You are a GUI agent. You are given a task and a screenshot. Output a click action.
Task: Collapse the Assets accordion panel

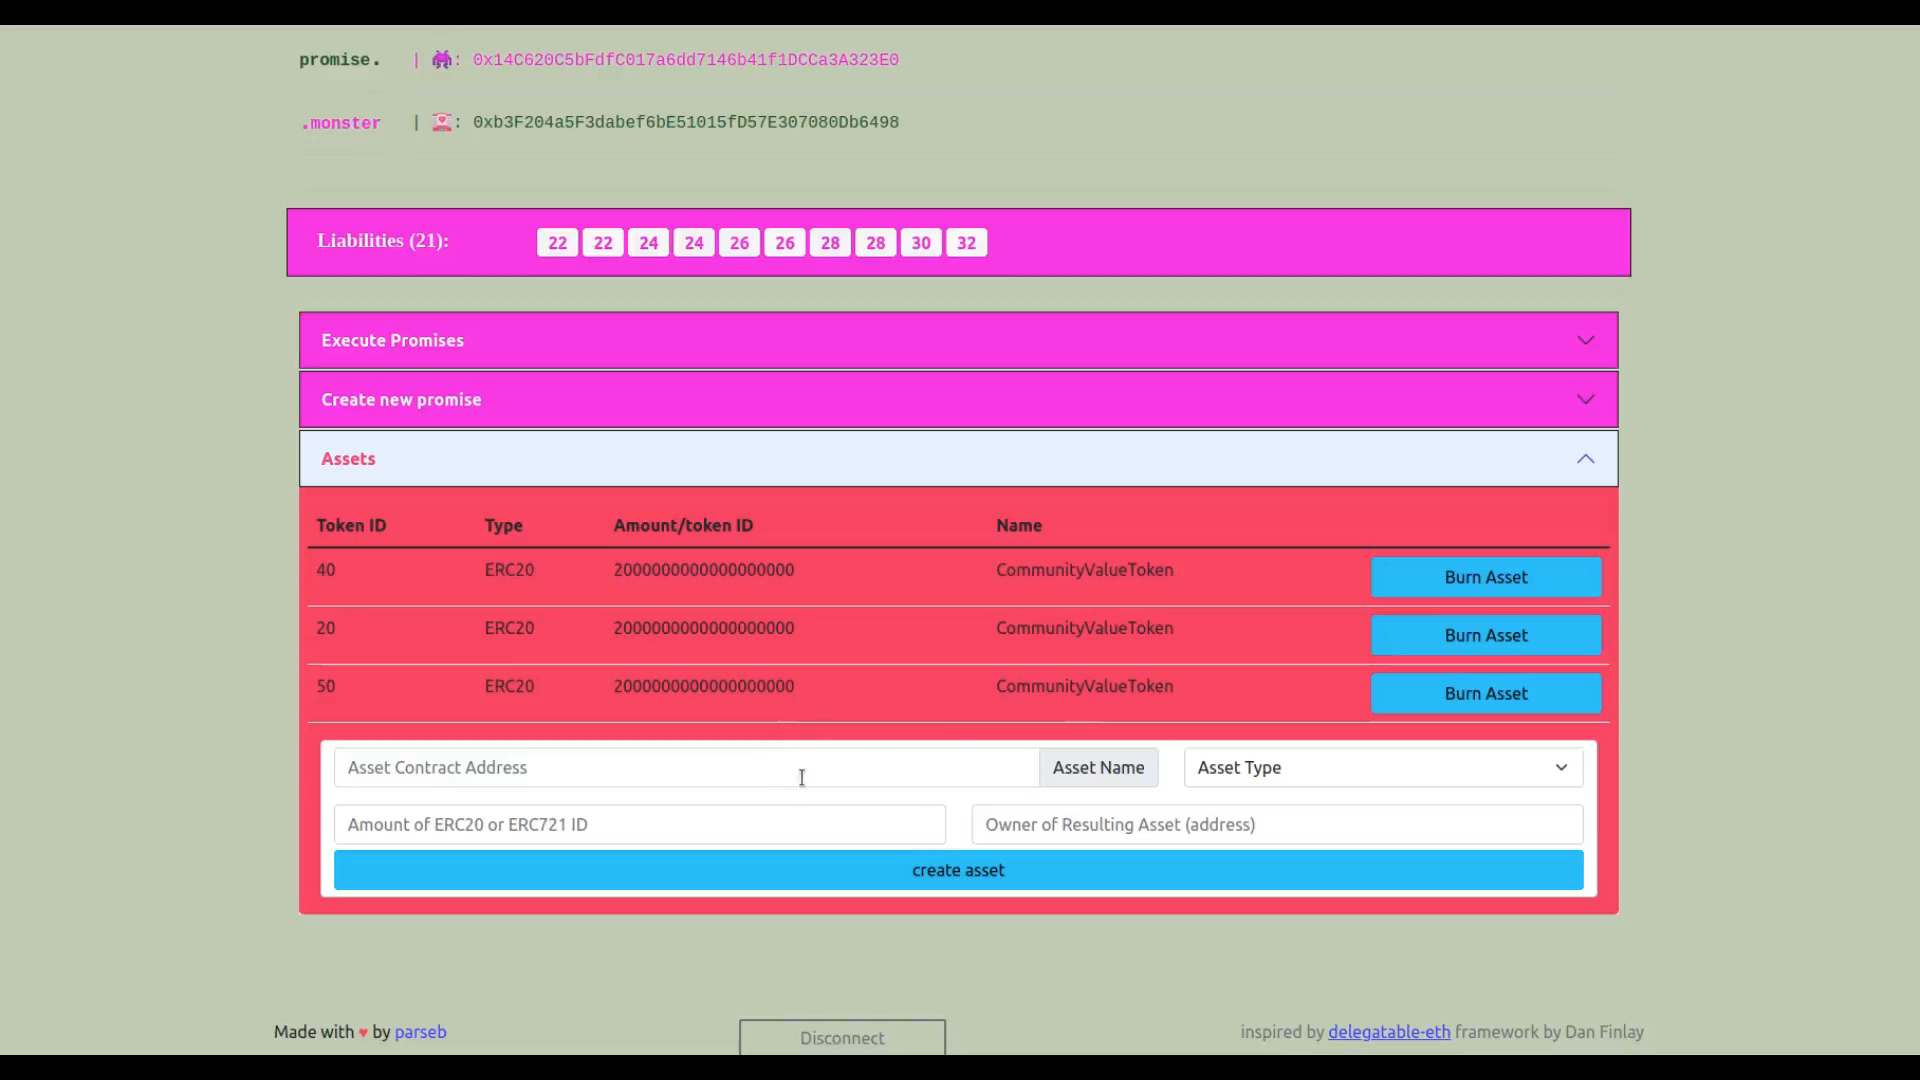tap(1585, 459)
